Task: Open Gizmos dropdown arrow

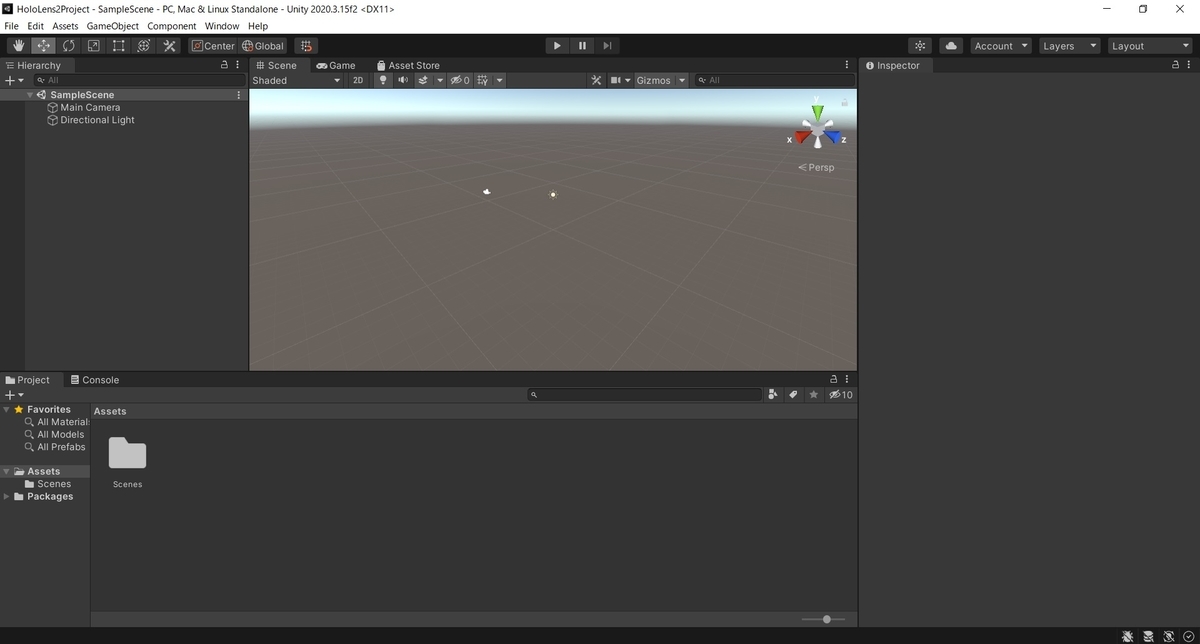Action: pos(683,80)
